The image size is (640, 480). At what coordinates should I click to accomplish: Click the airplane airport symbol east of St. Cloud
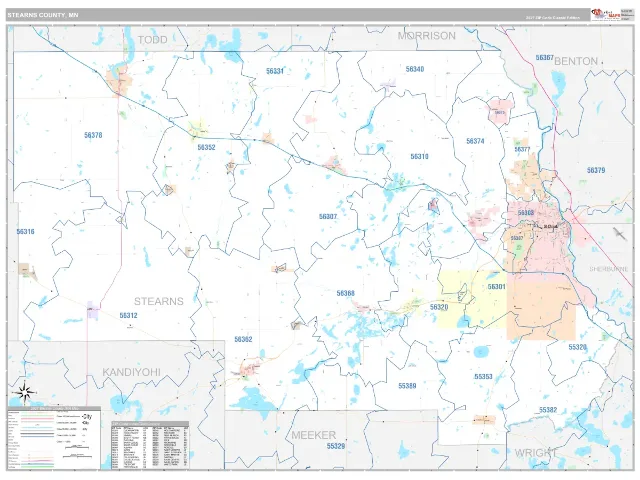[x=620, y=234]
